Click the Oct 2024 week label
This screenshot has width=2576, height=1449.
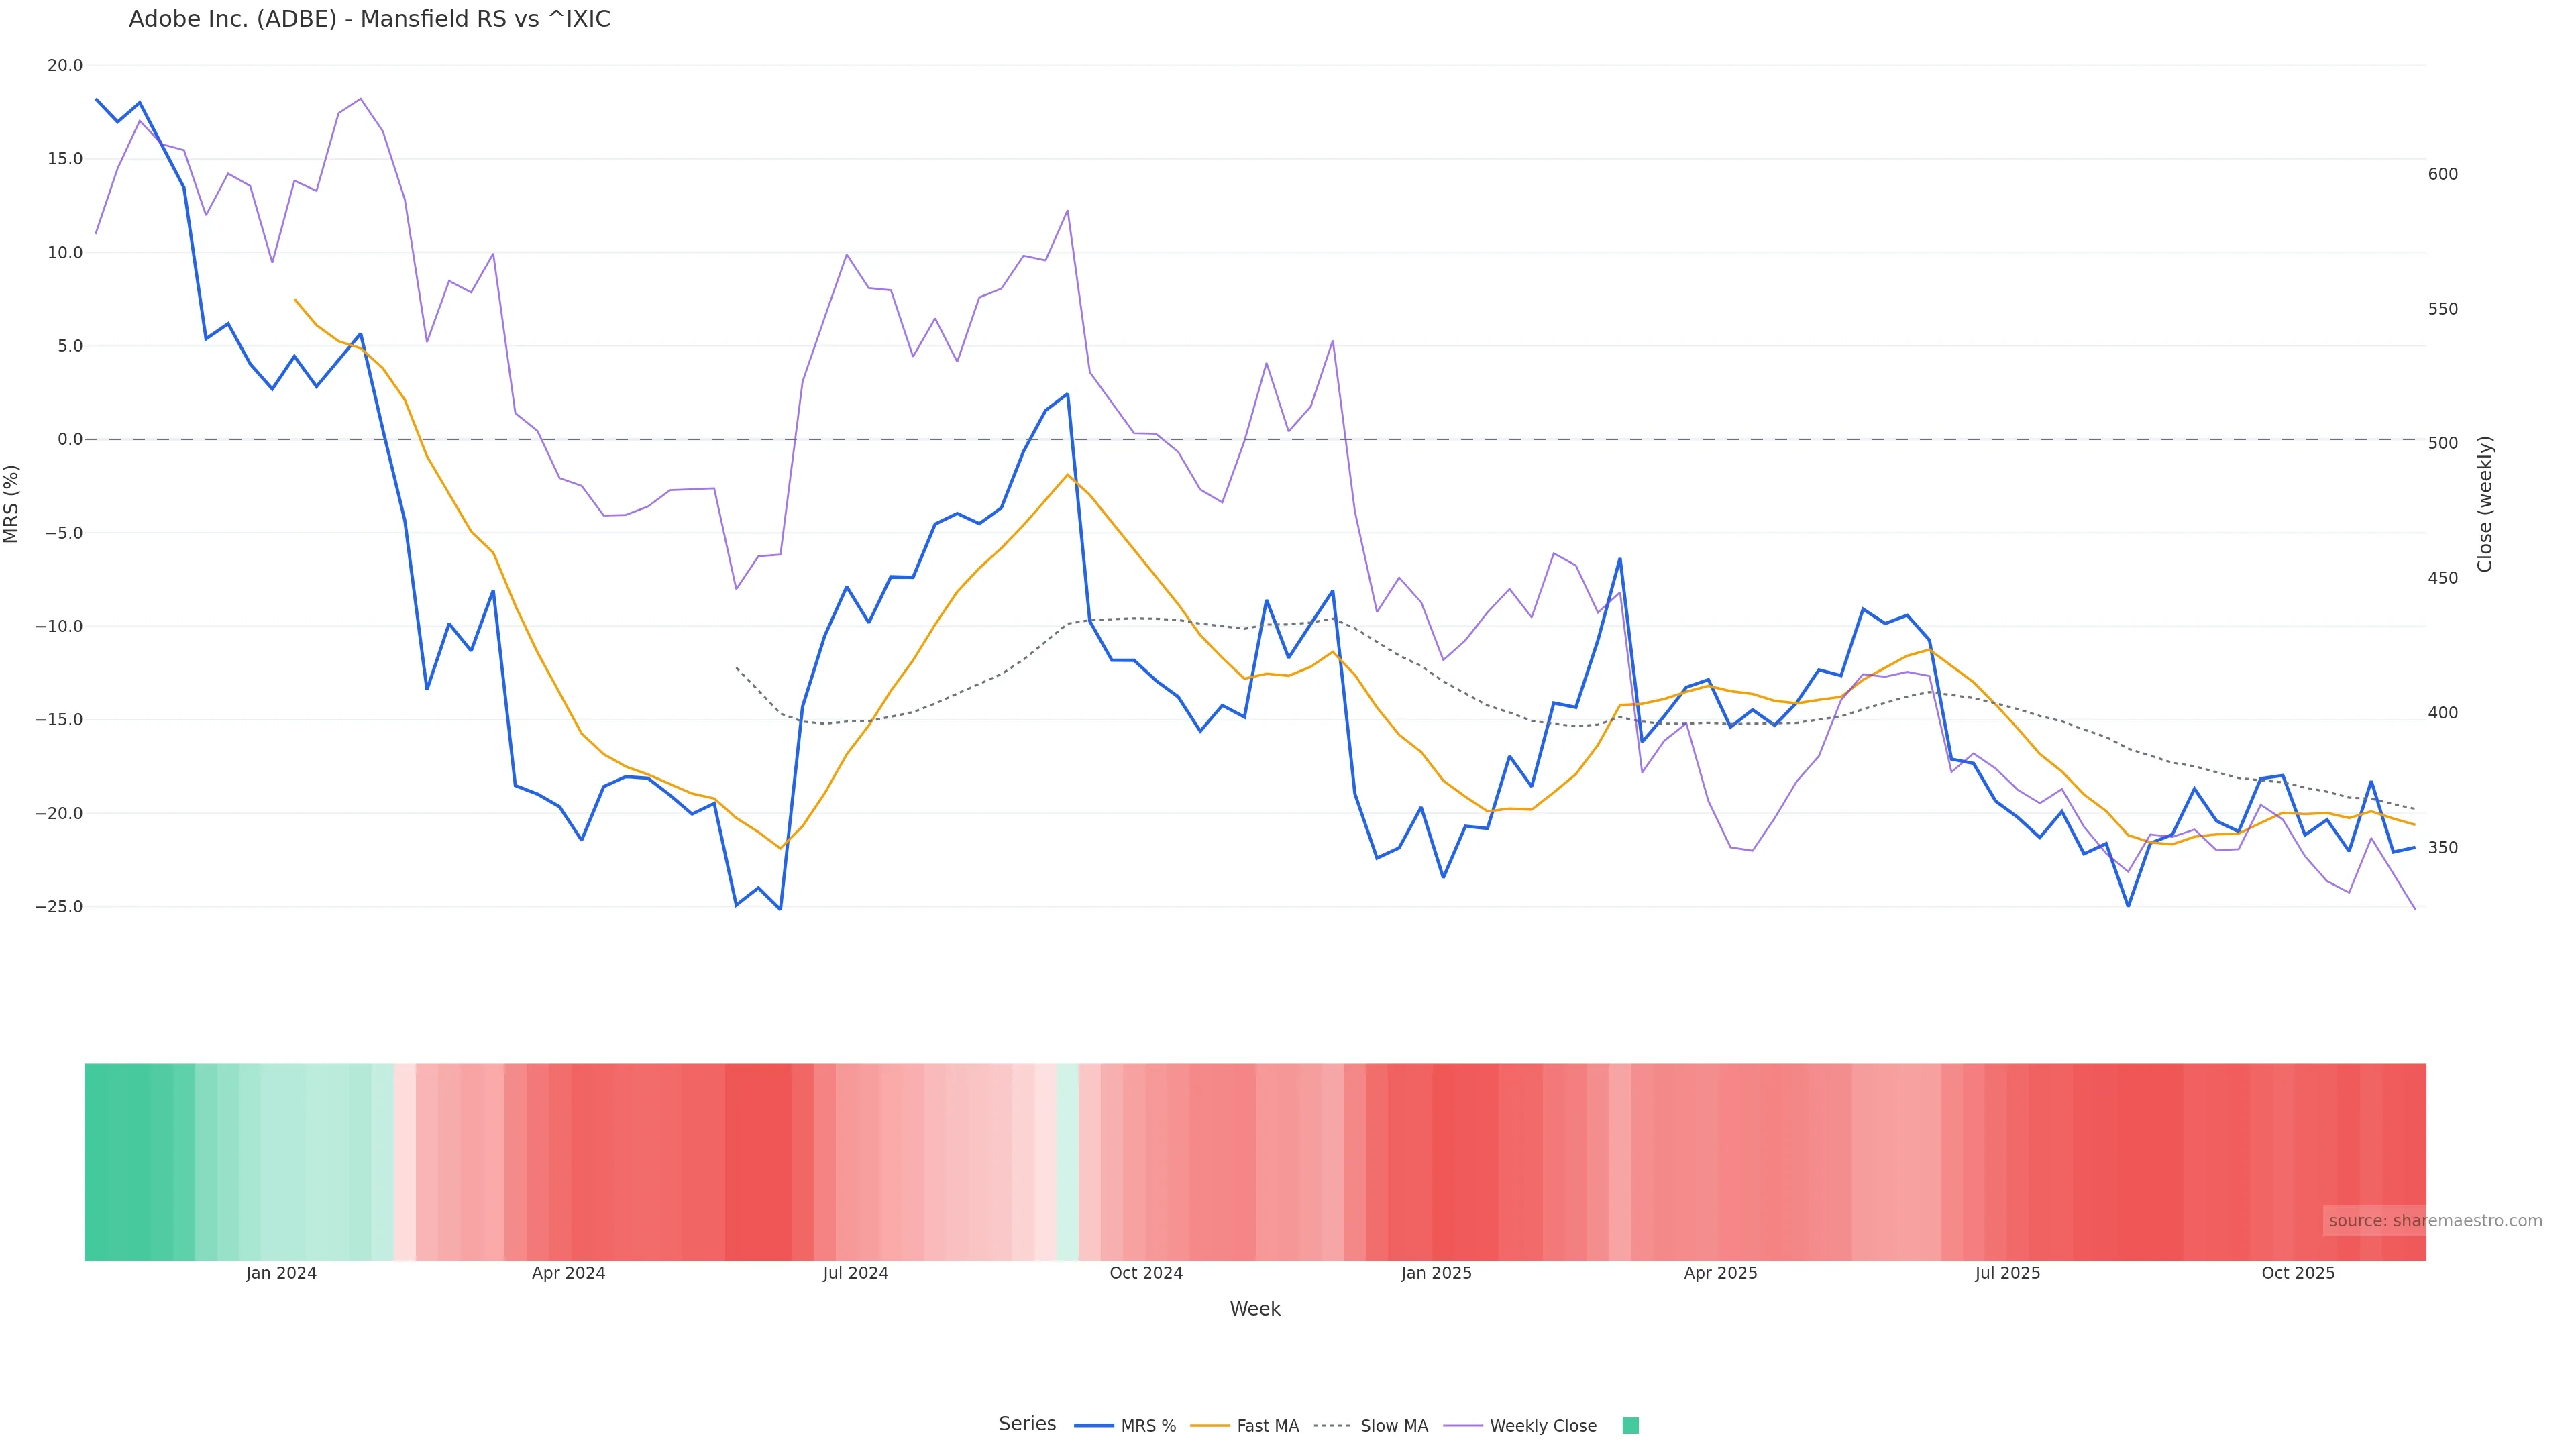[x=1146, y=1273]
